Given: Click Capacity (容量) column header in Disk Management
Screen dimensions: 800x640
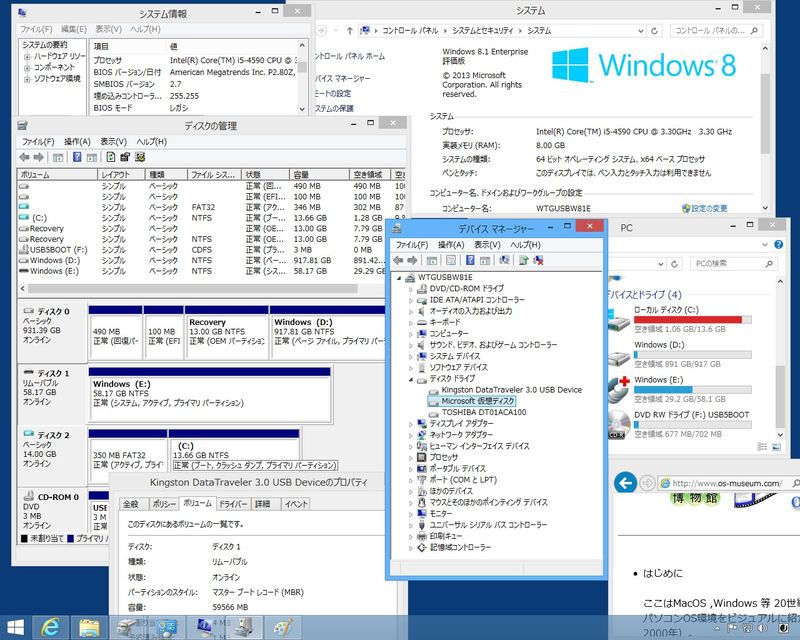Looking at the screenshot, I should (x=319, y=175).
